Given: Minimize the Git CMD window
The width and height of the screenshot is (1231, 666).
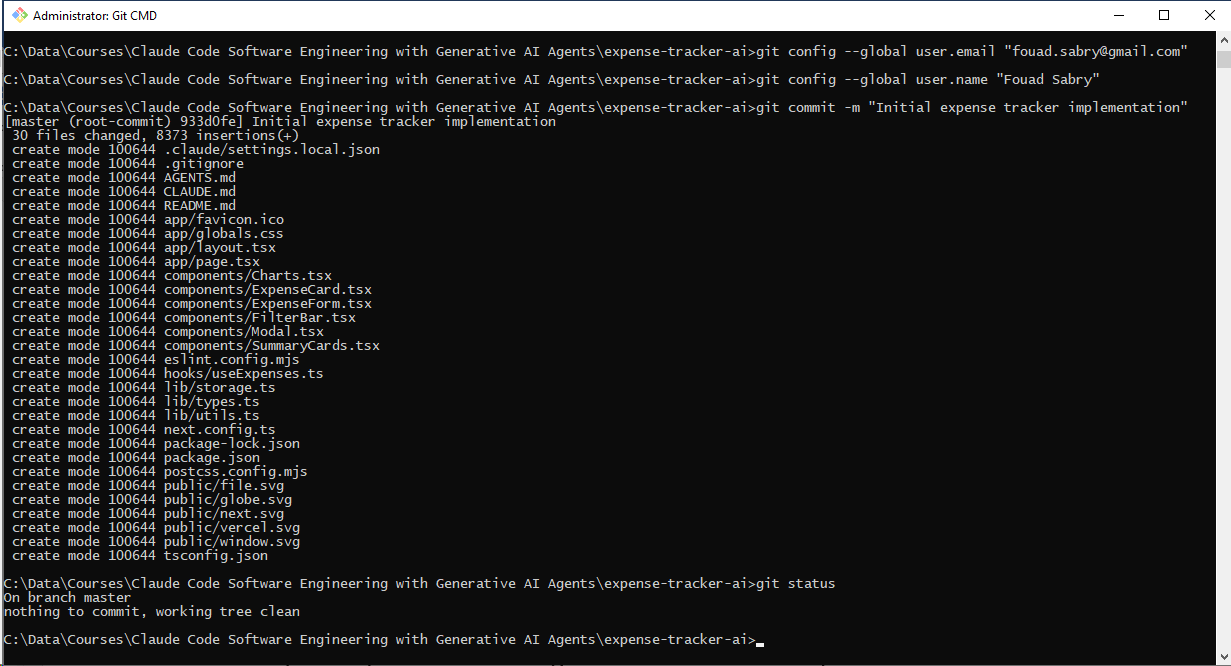Looking at the screenshot, I should click(1118, 15).
